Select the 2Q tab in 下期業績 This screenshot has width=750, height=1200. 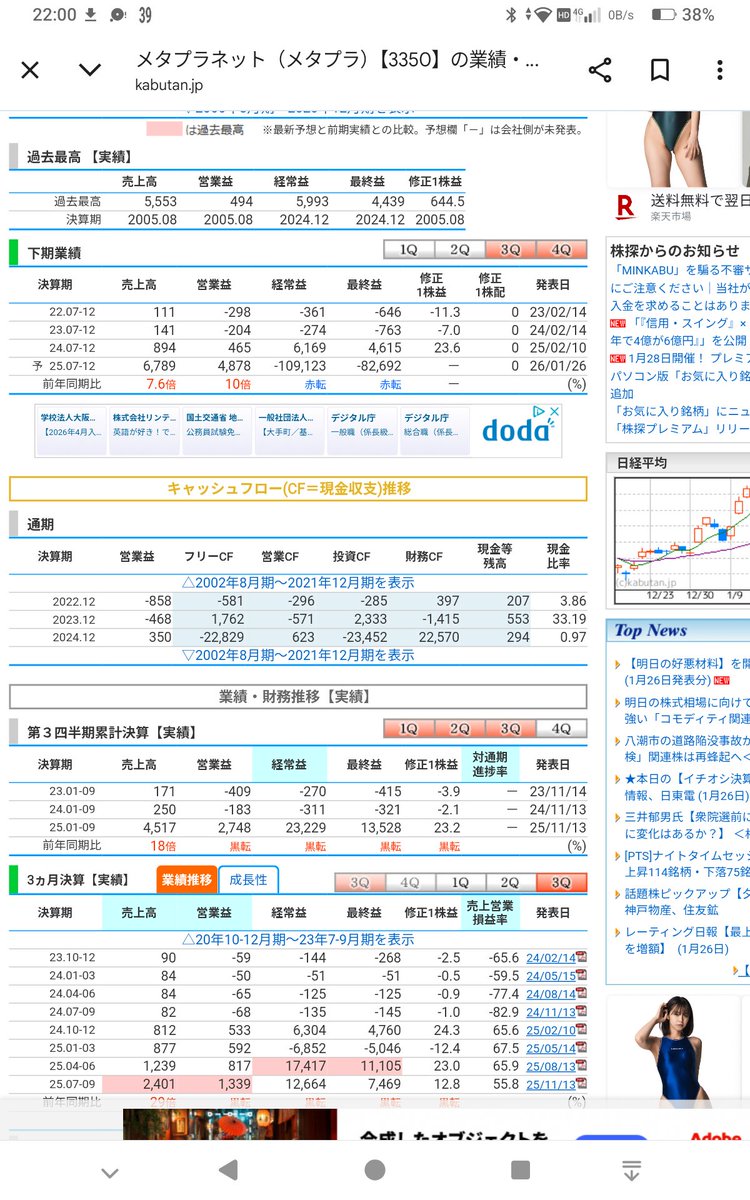[x=459, y=250]
